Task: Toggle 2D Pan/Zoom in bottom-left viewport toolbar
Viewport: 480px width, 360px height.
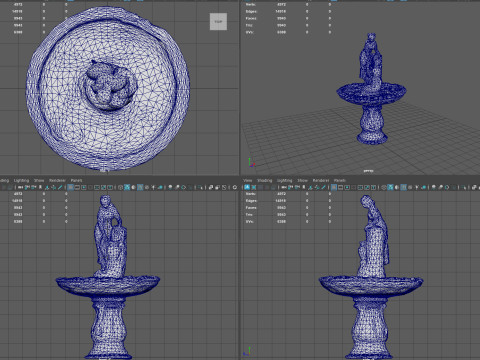Action: point(53,187)
